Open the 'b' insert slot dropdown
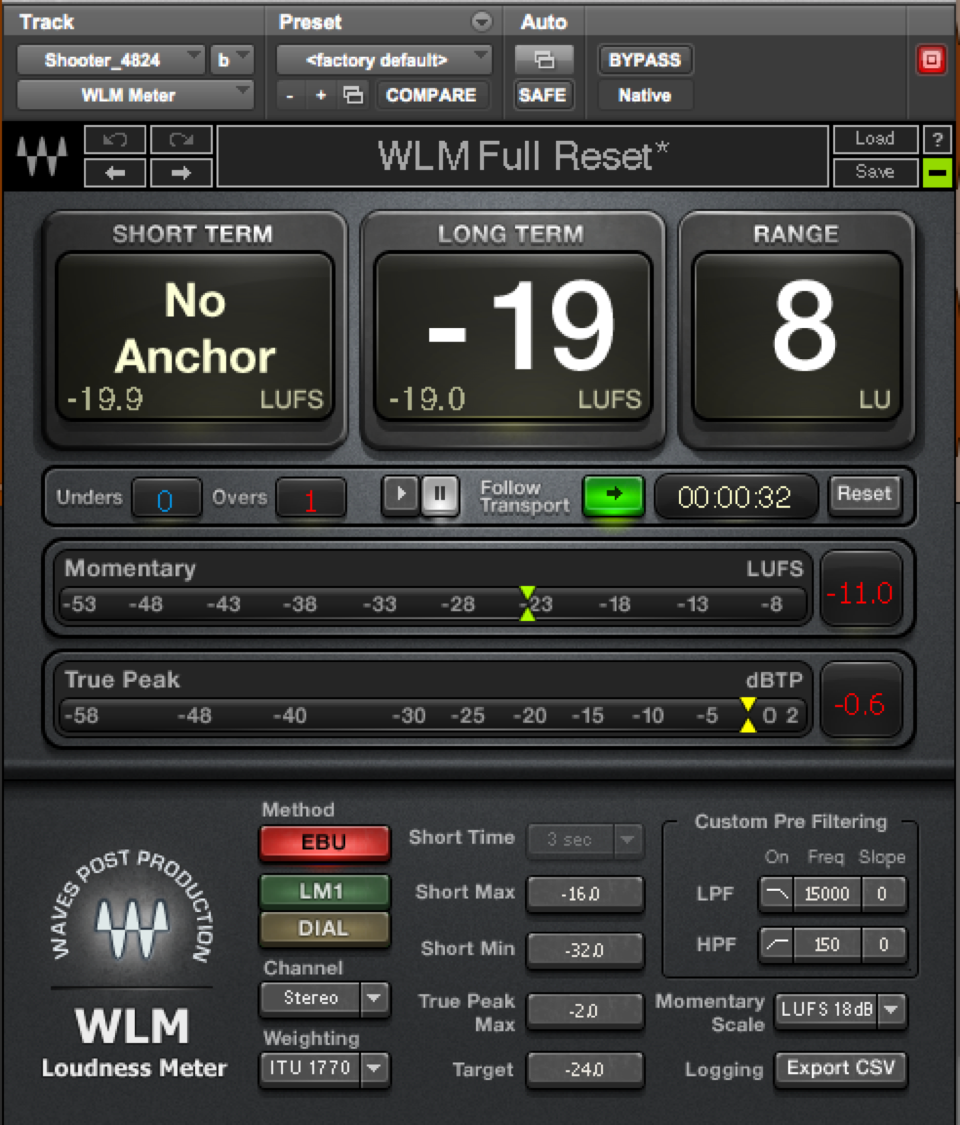The height and width of the screenshot is (1125, 960). [x=232, y=60]
